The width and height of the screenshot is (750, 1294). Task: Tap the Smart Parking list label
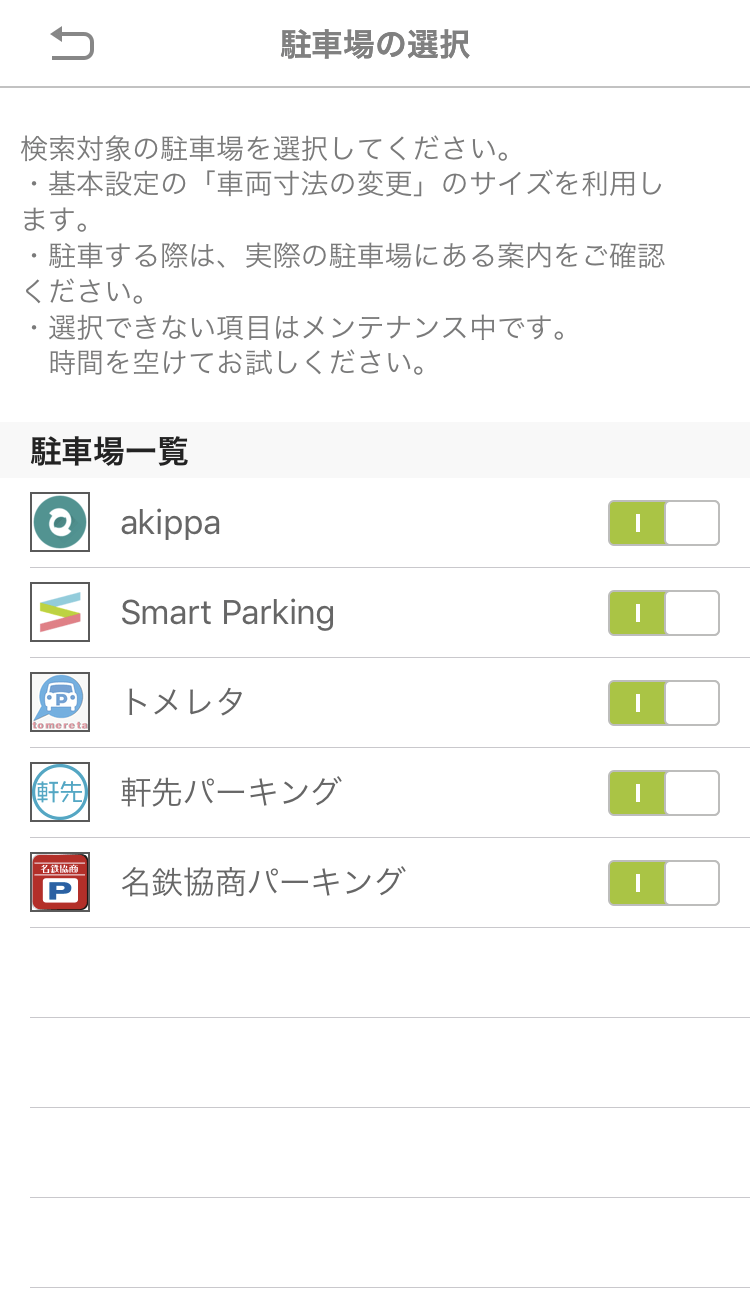pos(227,613)
